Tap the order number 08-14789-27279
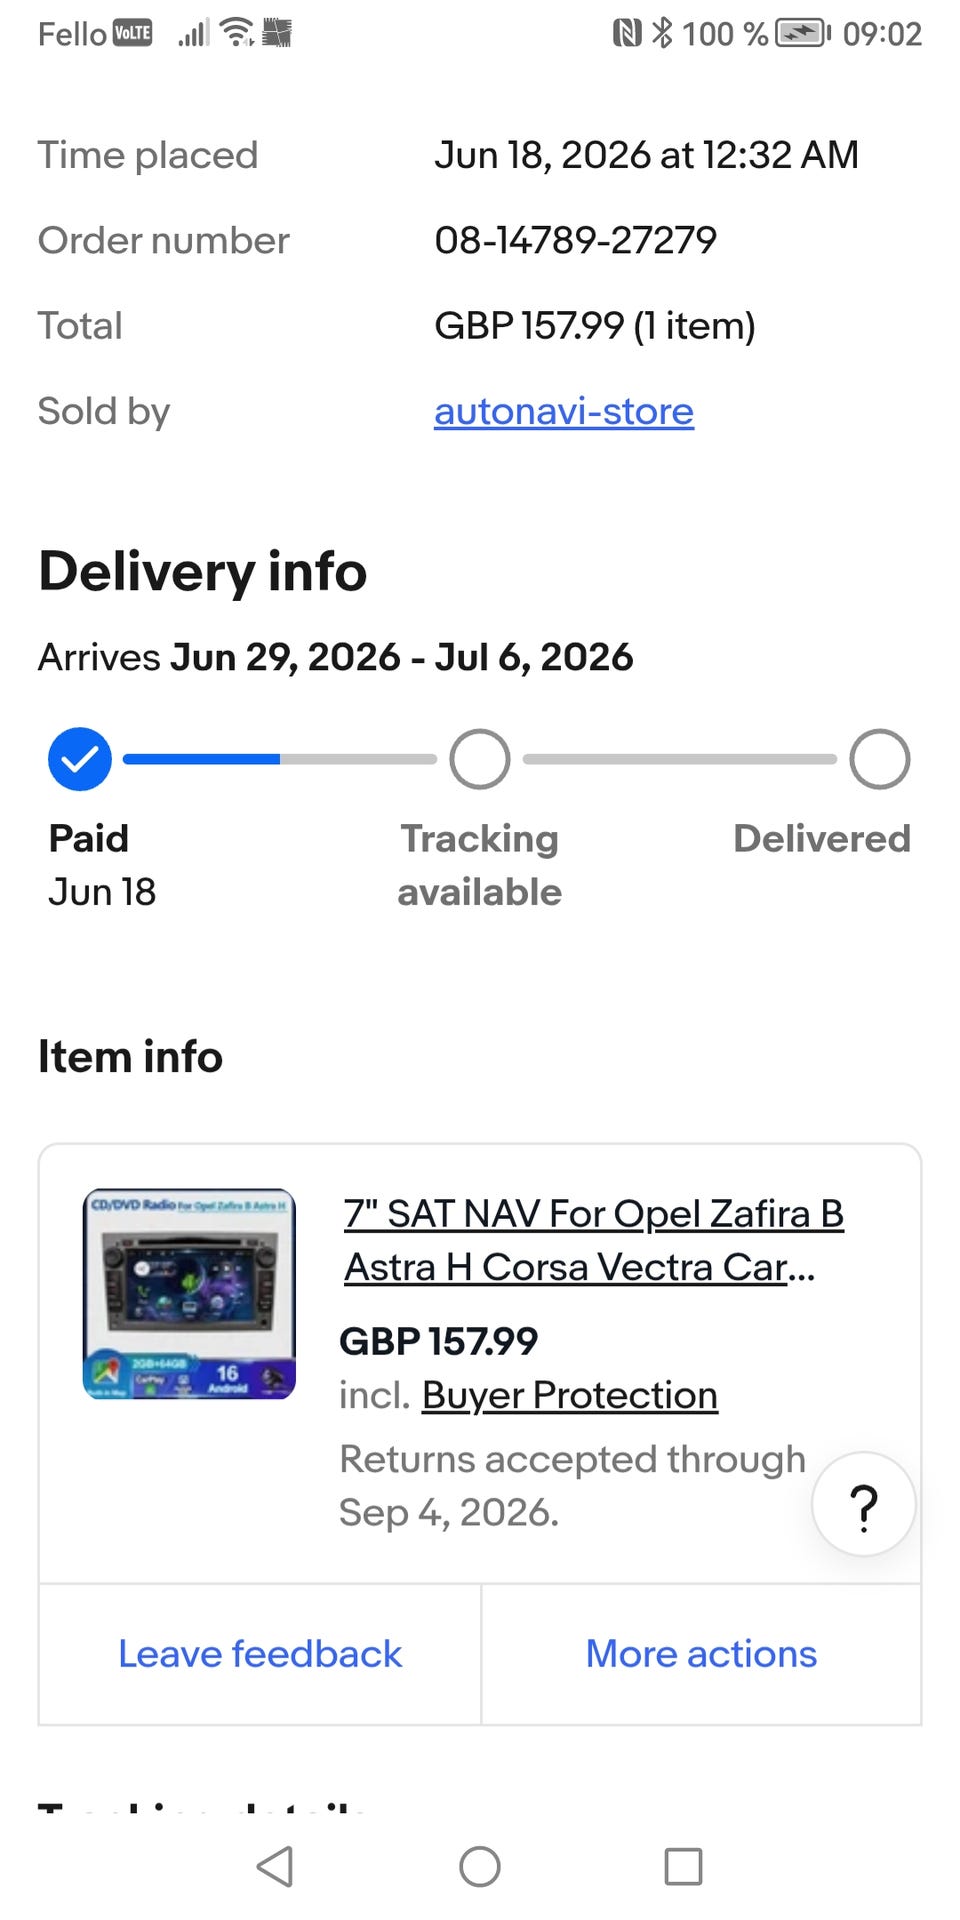Screen dimensions: 960x1920 [575, 240]
